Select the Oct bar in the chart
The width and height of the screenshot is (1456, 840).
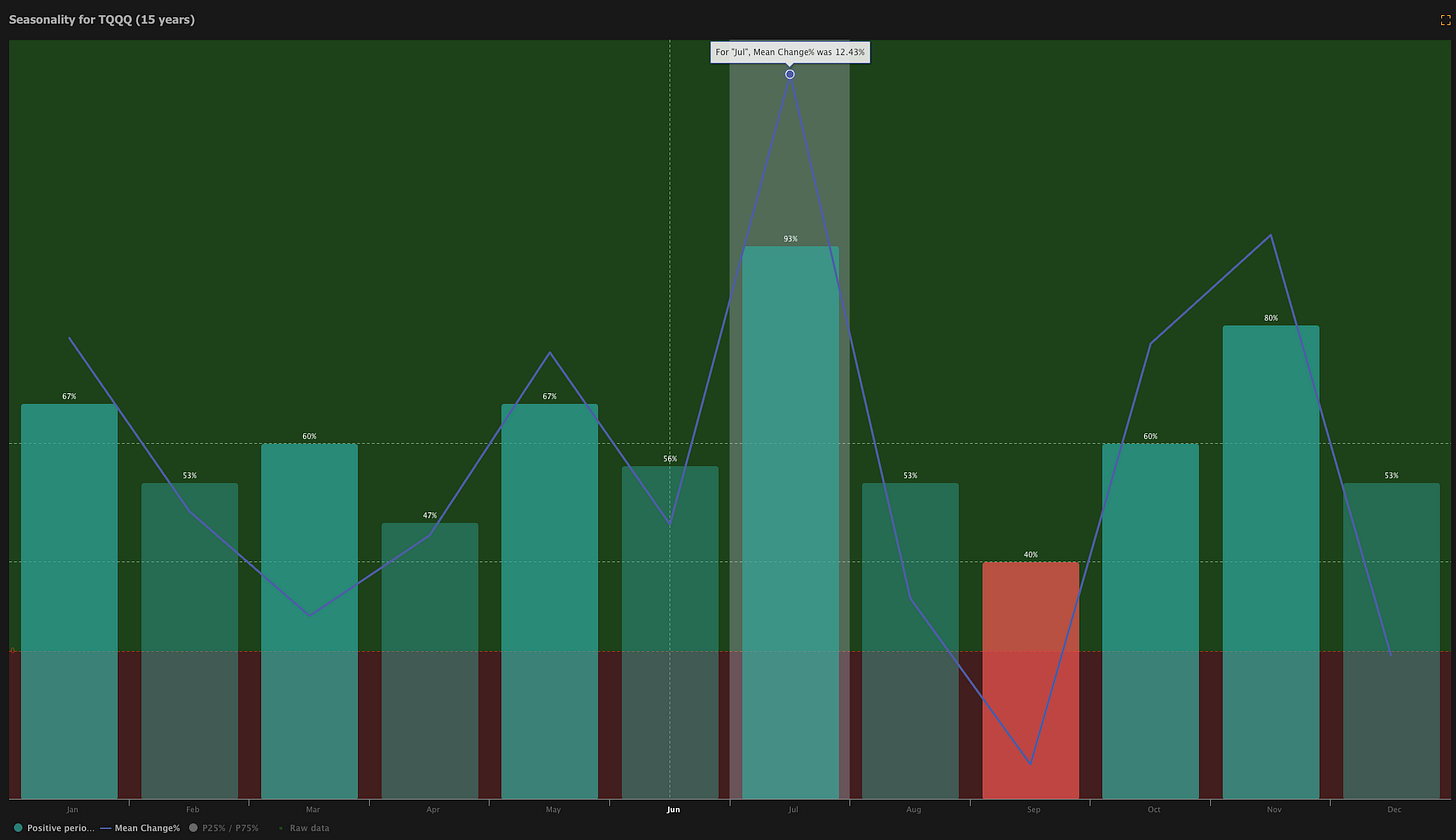pyautogui.click(x=1151, y=621)
